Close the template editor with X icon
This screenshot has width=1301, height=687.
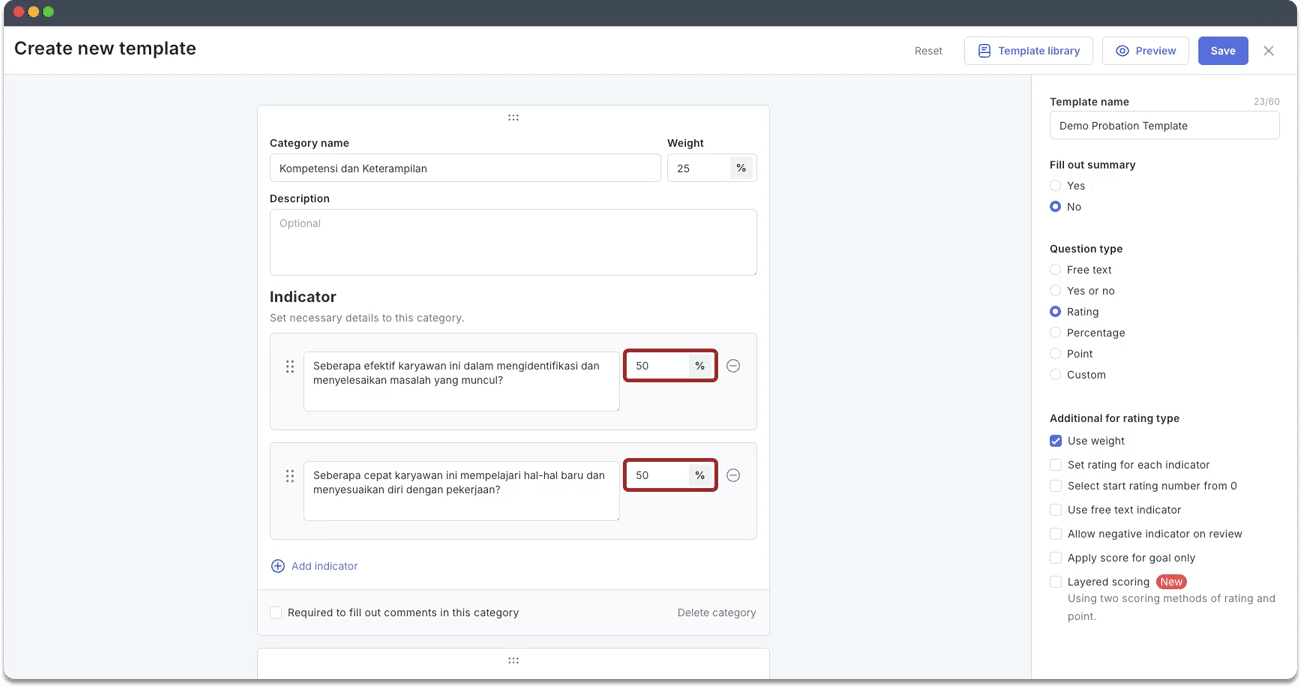pyautogui.click(x=1268, y=51)
